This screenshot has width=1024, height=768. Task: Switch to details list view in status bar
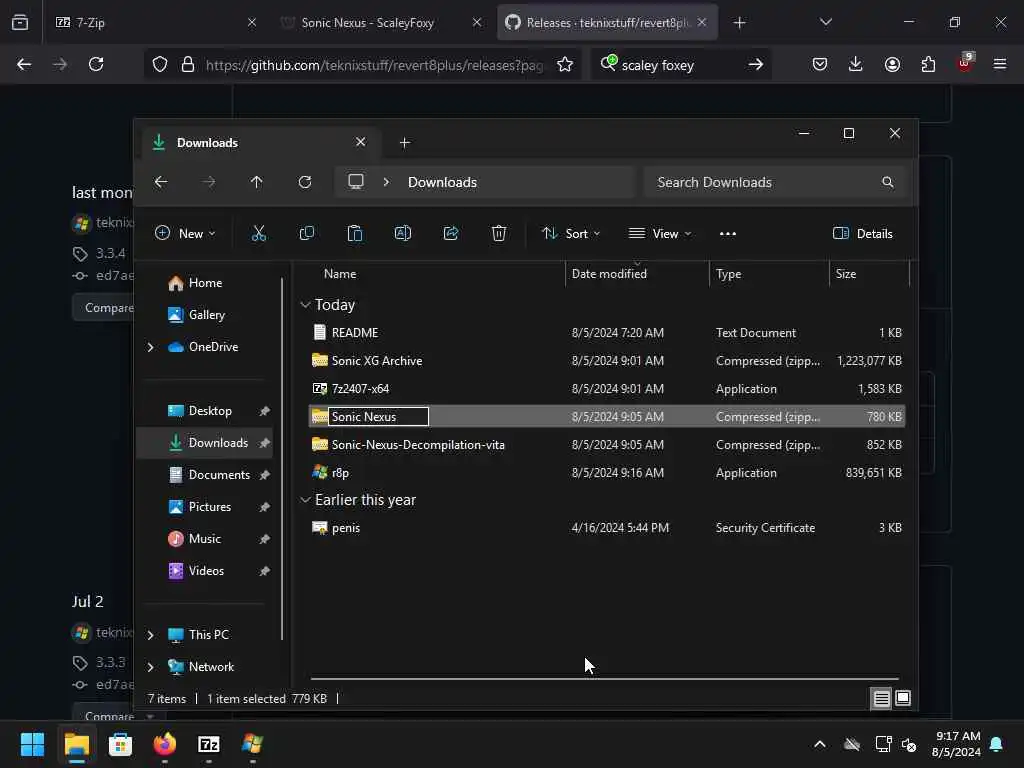pyautogui.click(x=881, y=699)
